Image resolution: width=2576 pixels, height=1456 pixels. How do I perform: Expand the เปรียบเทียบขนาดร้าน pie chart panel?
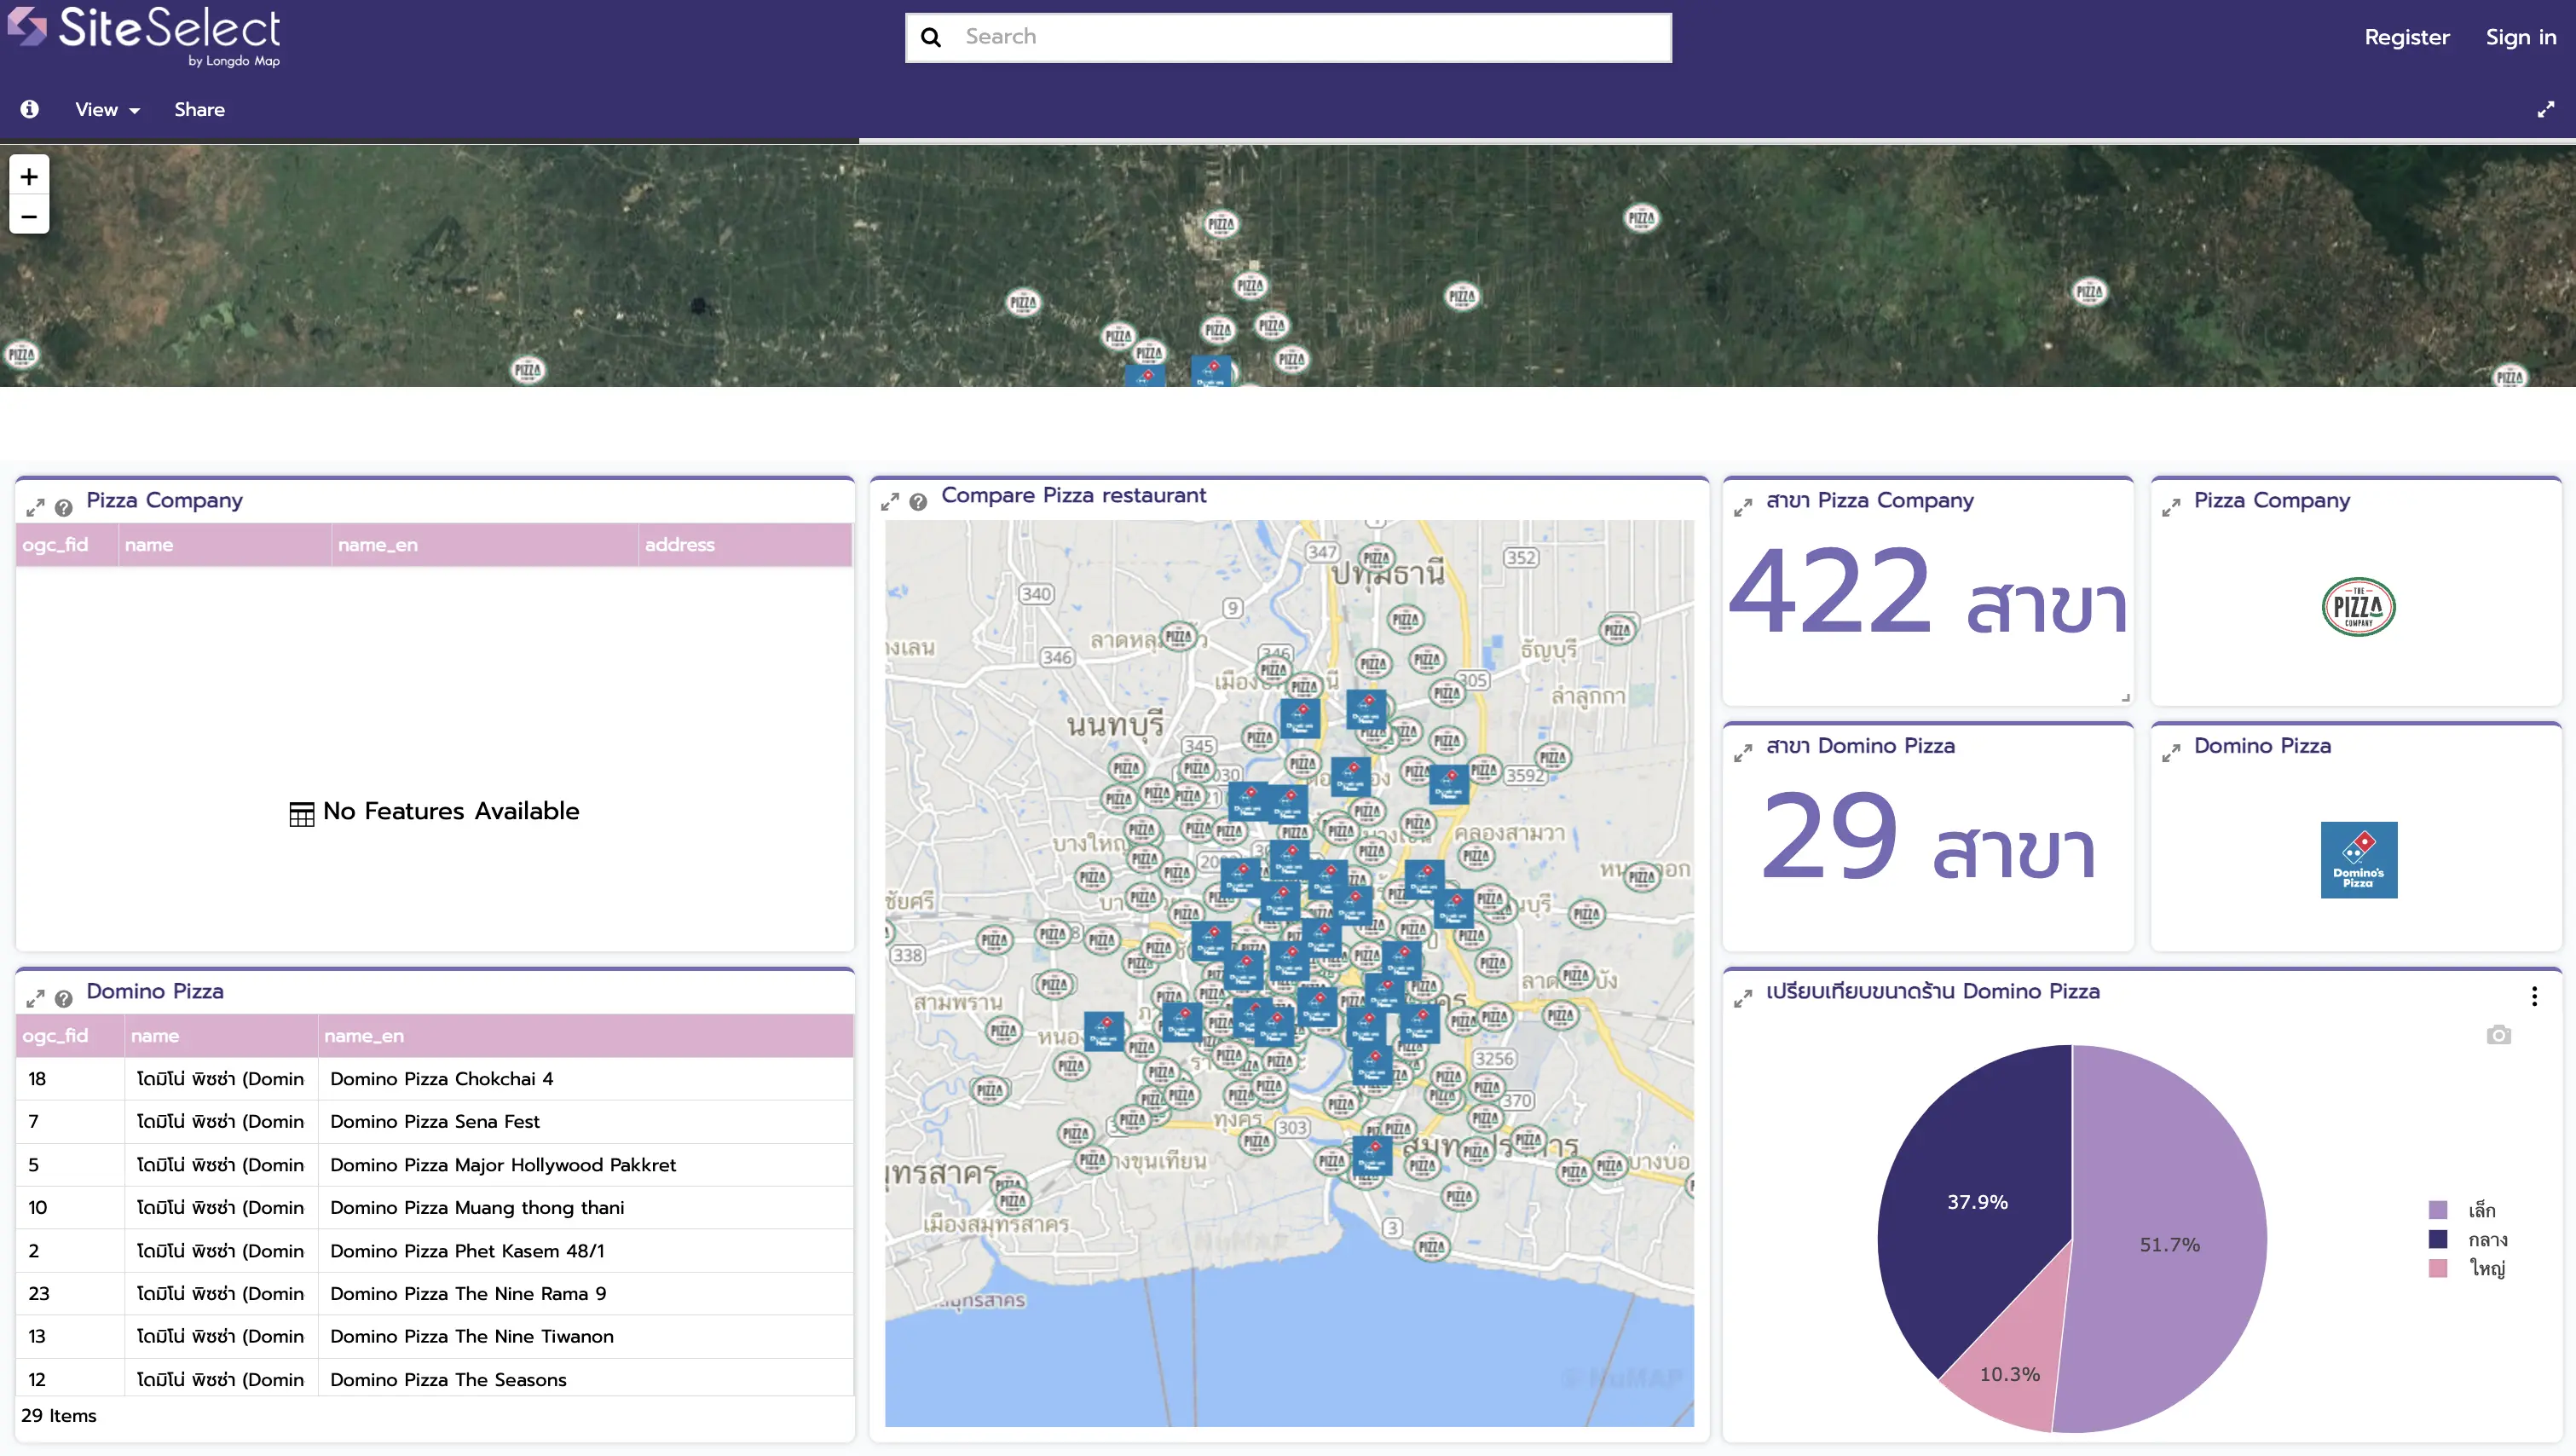click(x=1742, y=998)
